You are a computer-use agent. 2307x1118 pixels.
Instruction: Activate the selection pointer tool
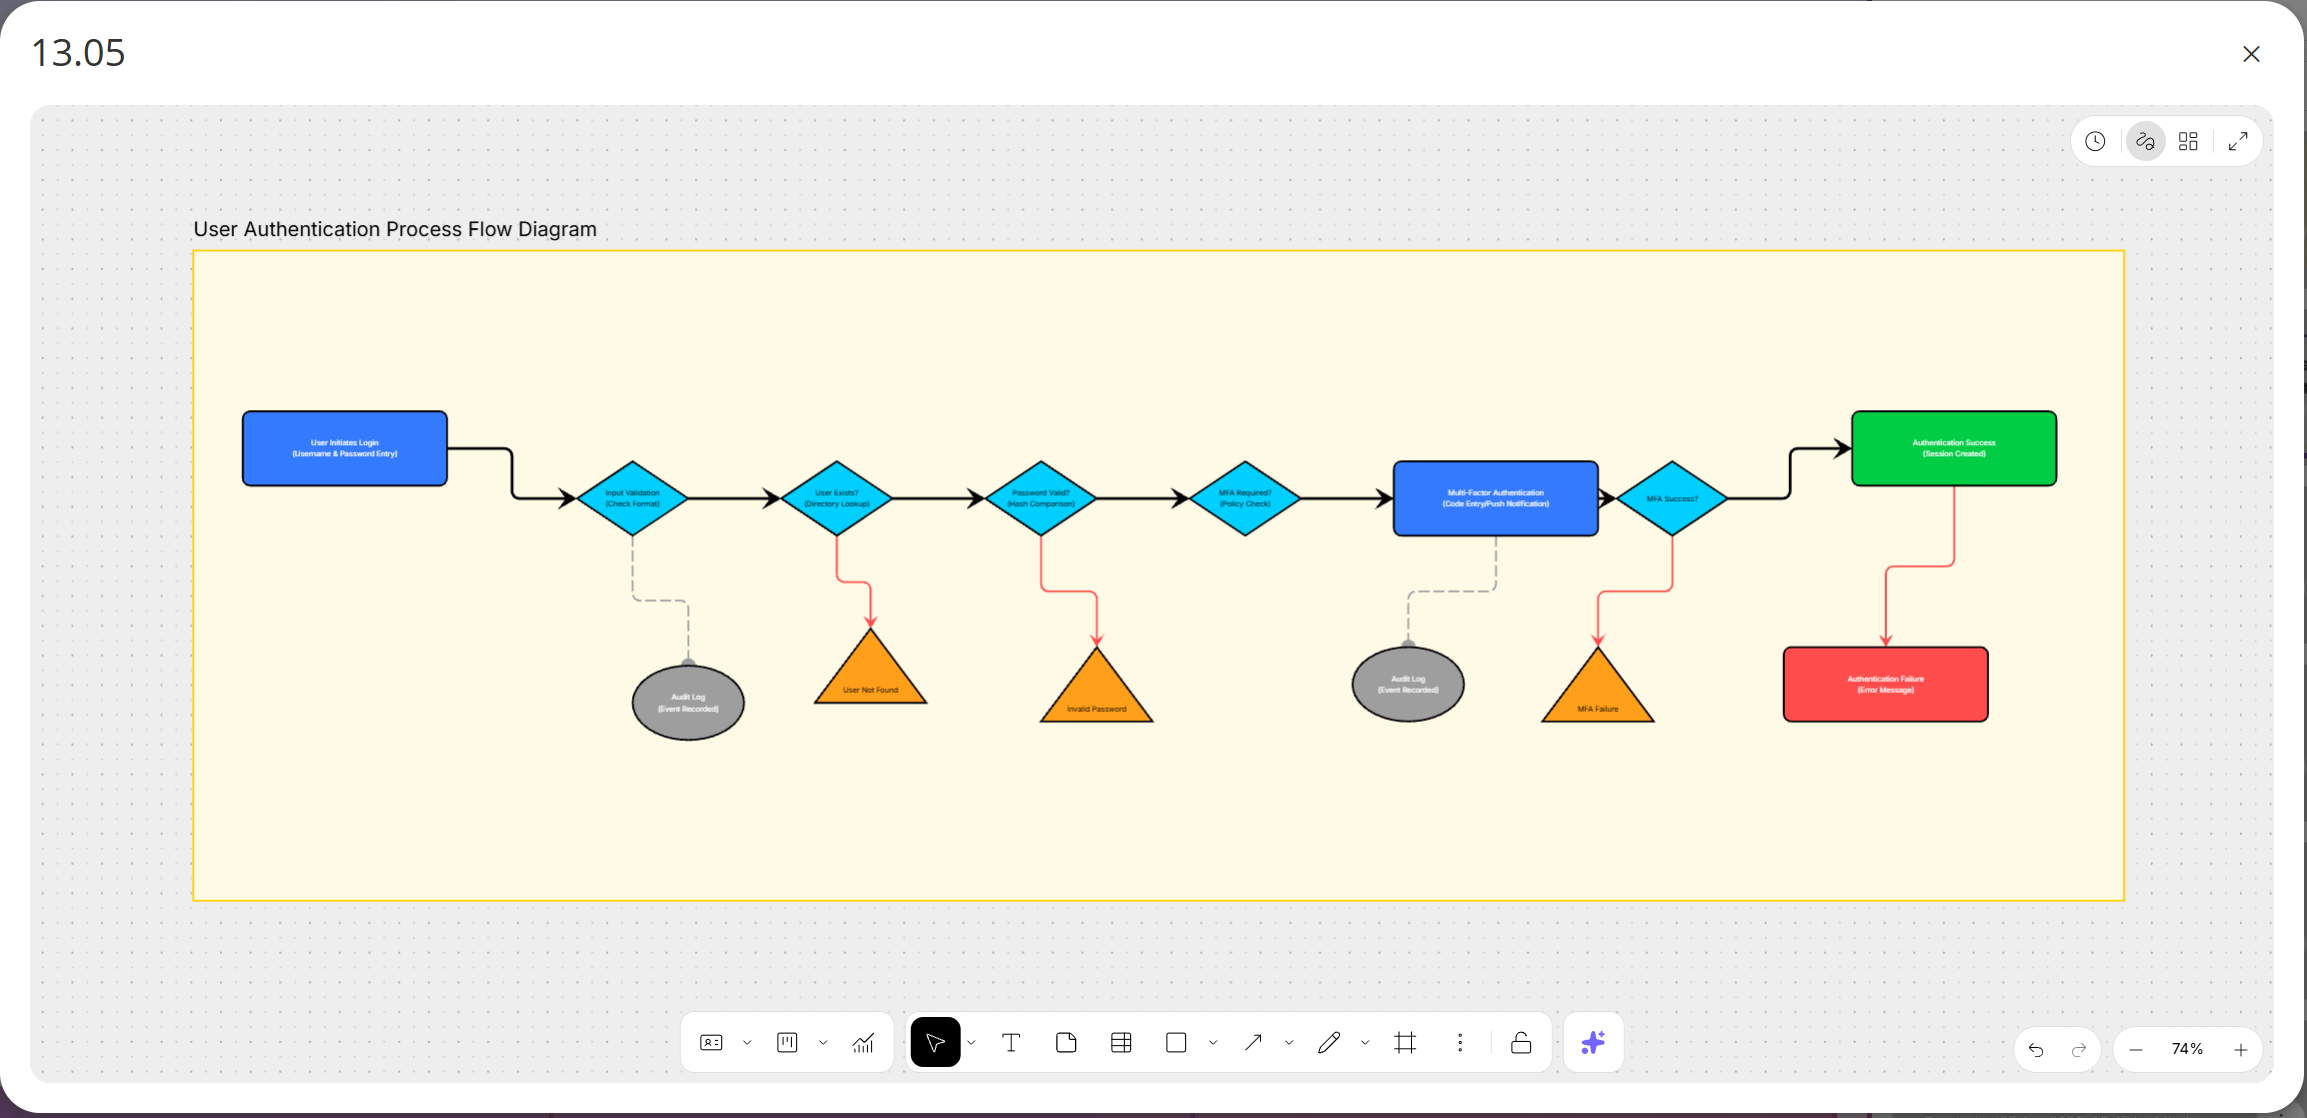[x=935, y=1043]
